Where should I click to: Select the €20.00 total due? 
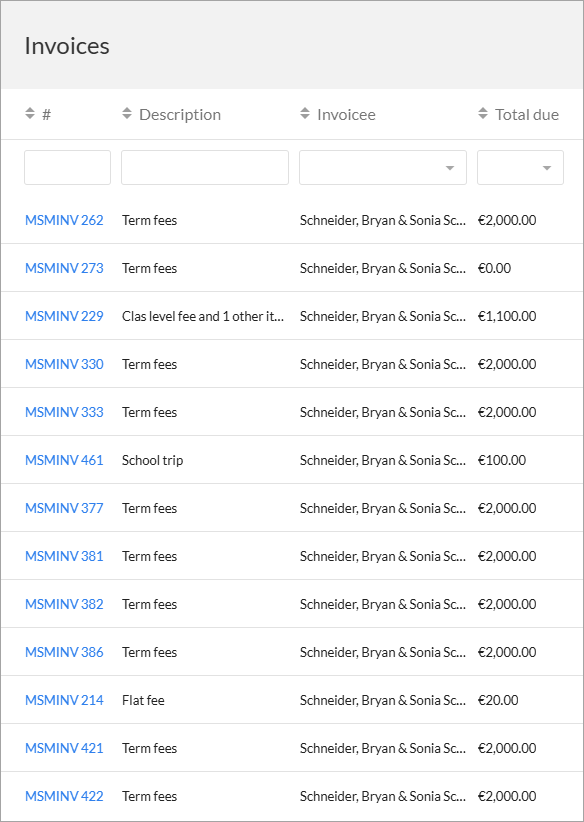(498, 700)
